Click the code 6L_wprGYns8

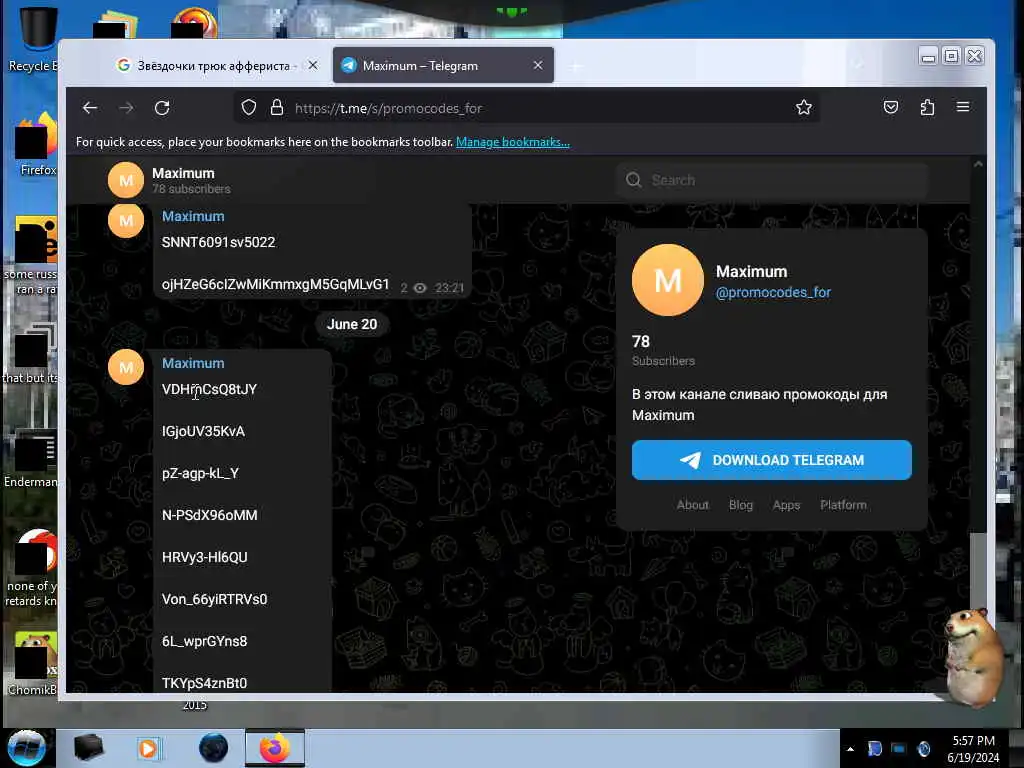coord(204,641)
